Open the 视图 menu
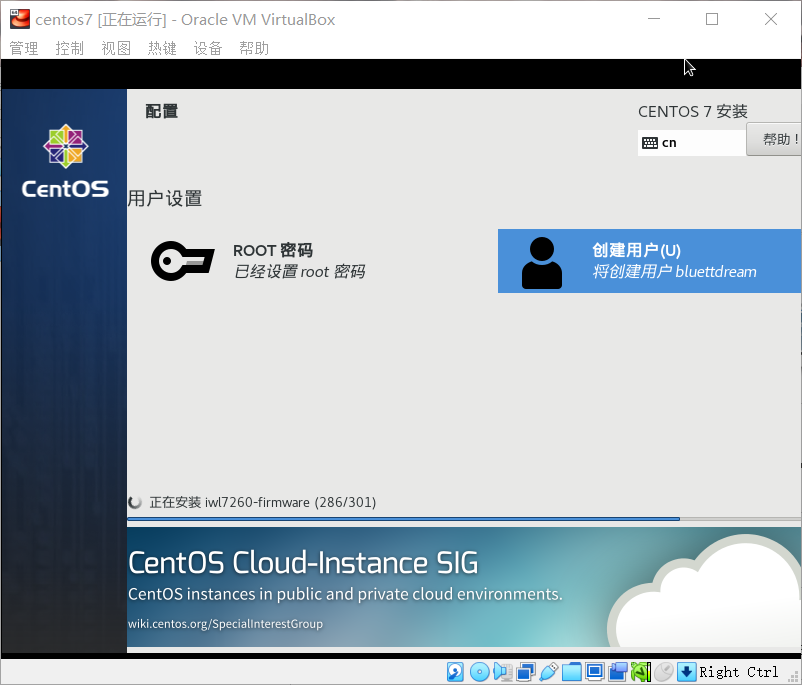Viewport: 802px width, 685px height. pyautogui.click(x=116, y=48)
